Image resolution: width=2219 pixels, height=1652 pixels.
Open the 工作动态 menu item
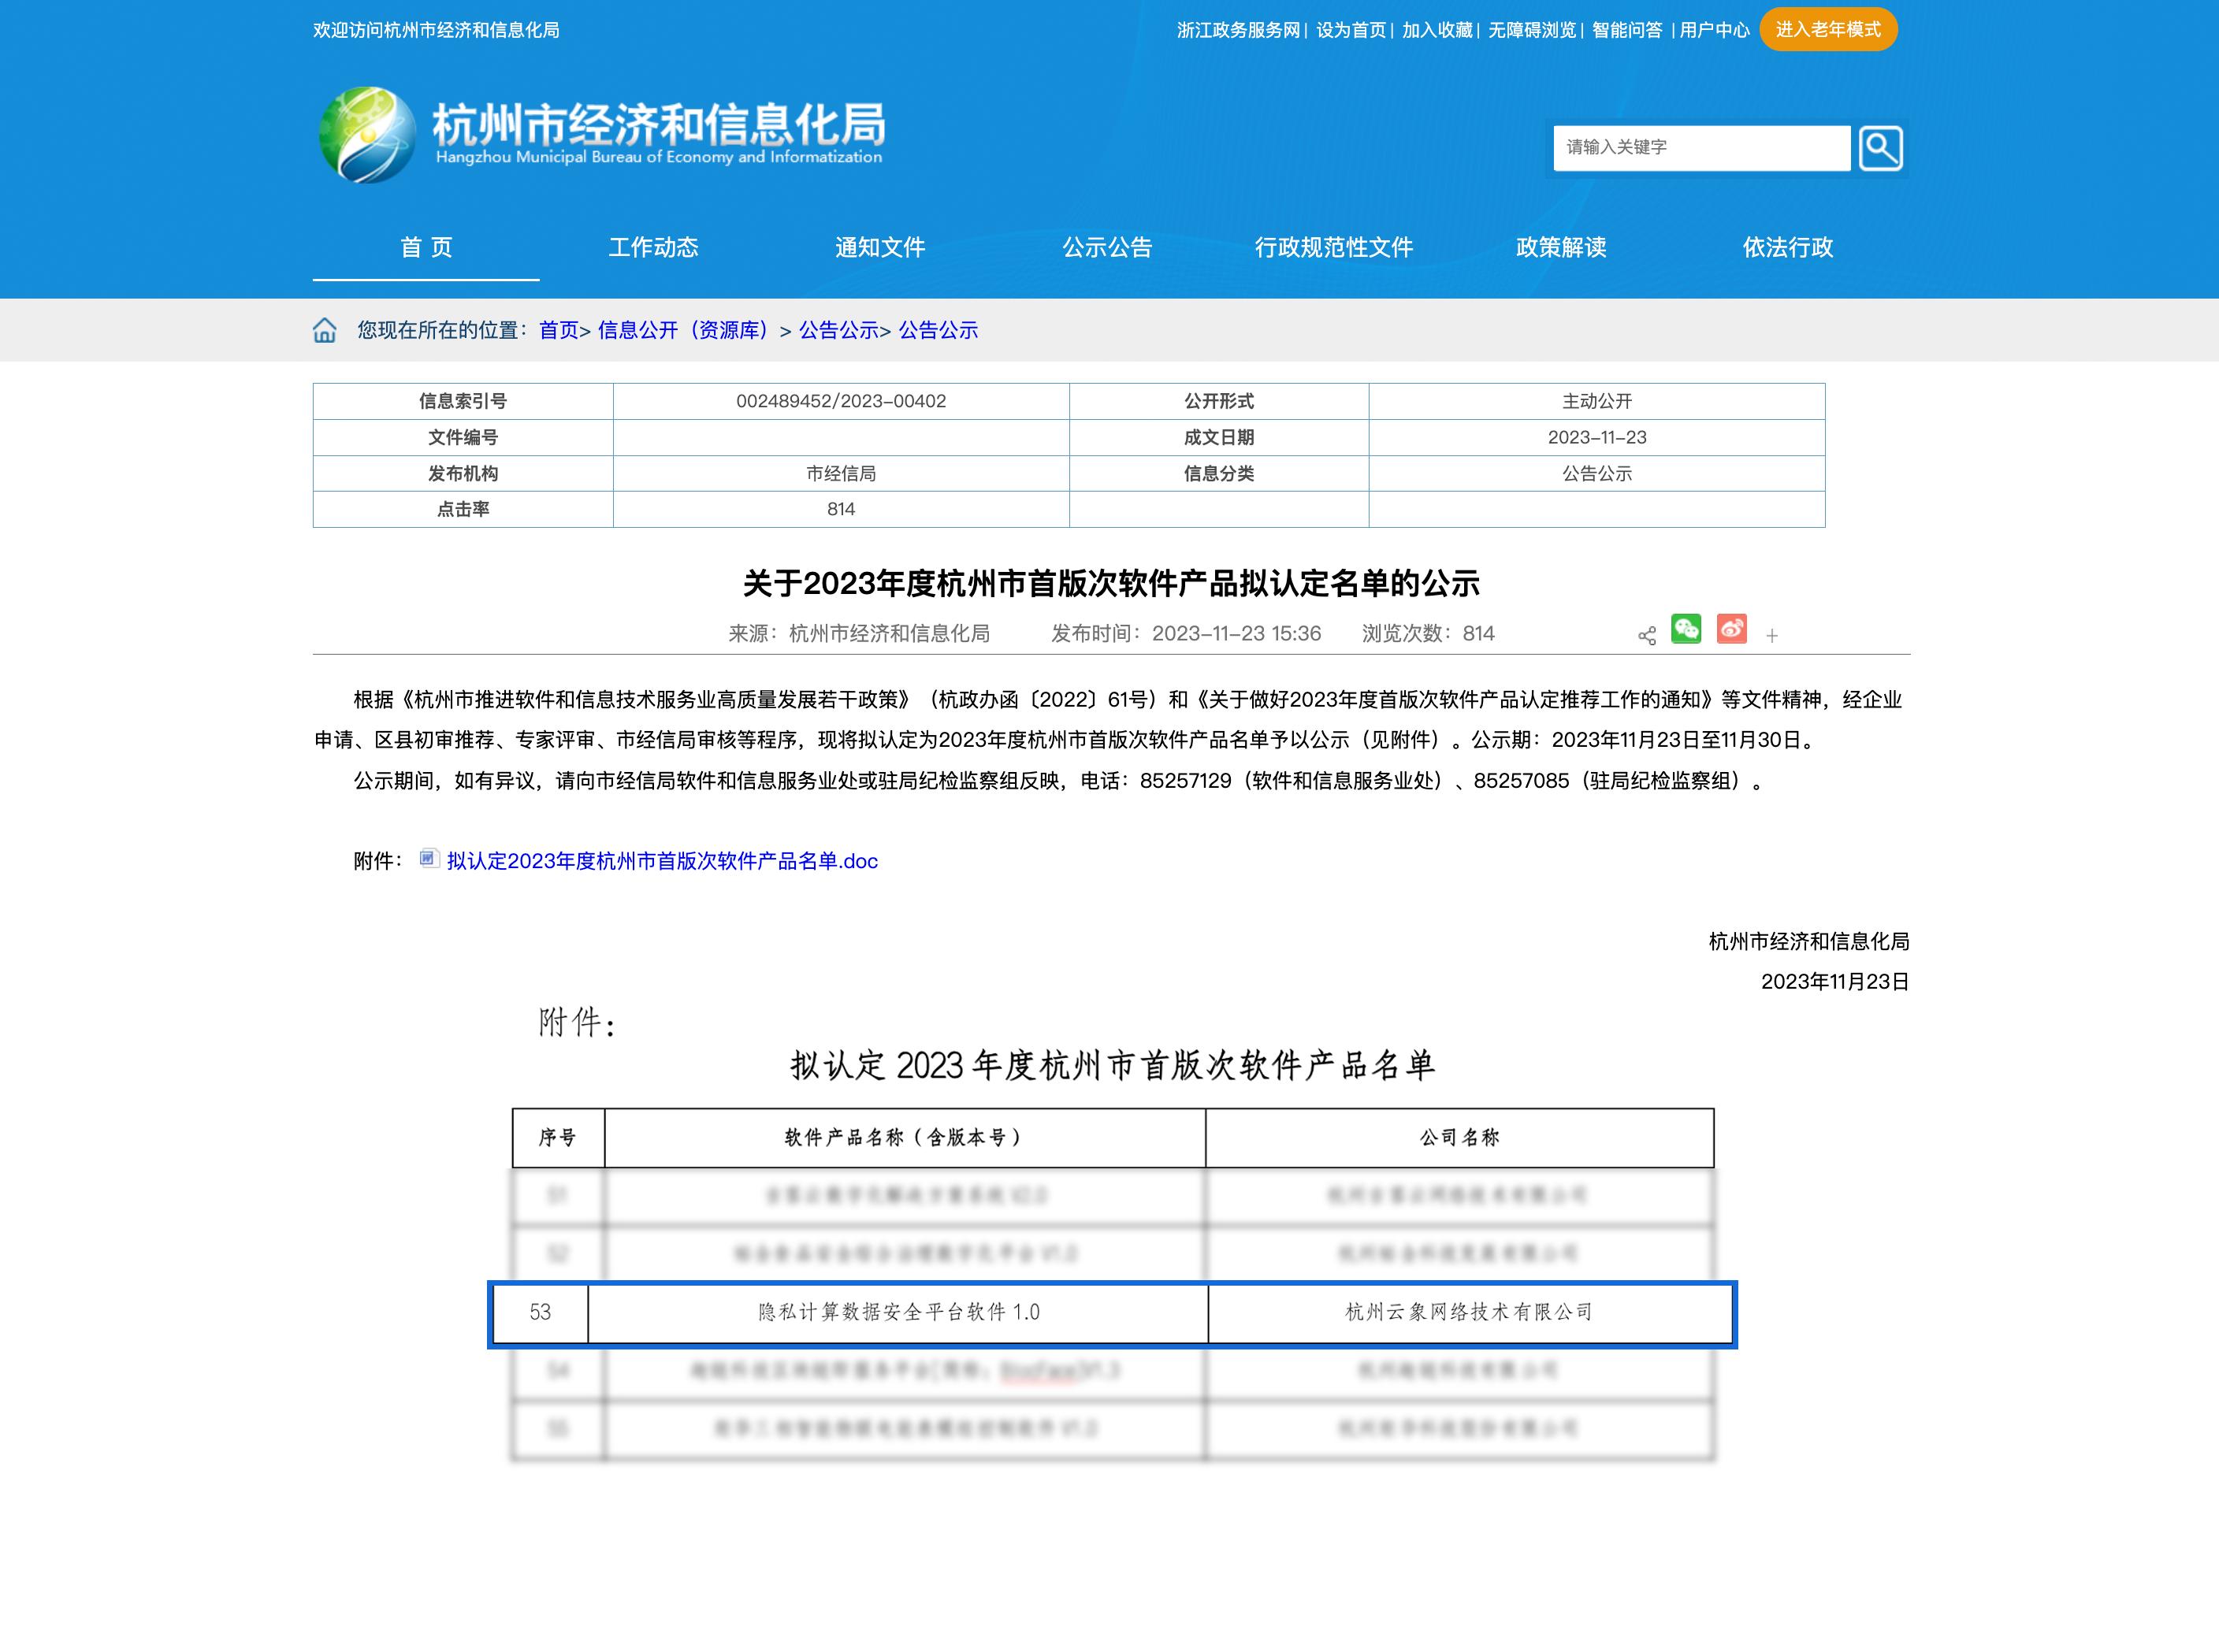point(655,249)
